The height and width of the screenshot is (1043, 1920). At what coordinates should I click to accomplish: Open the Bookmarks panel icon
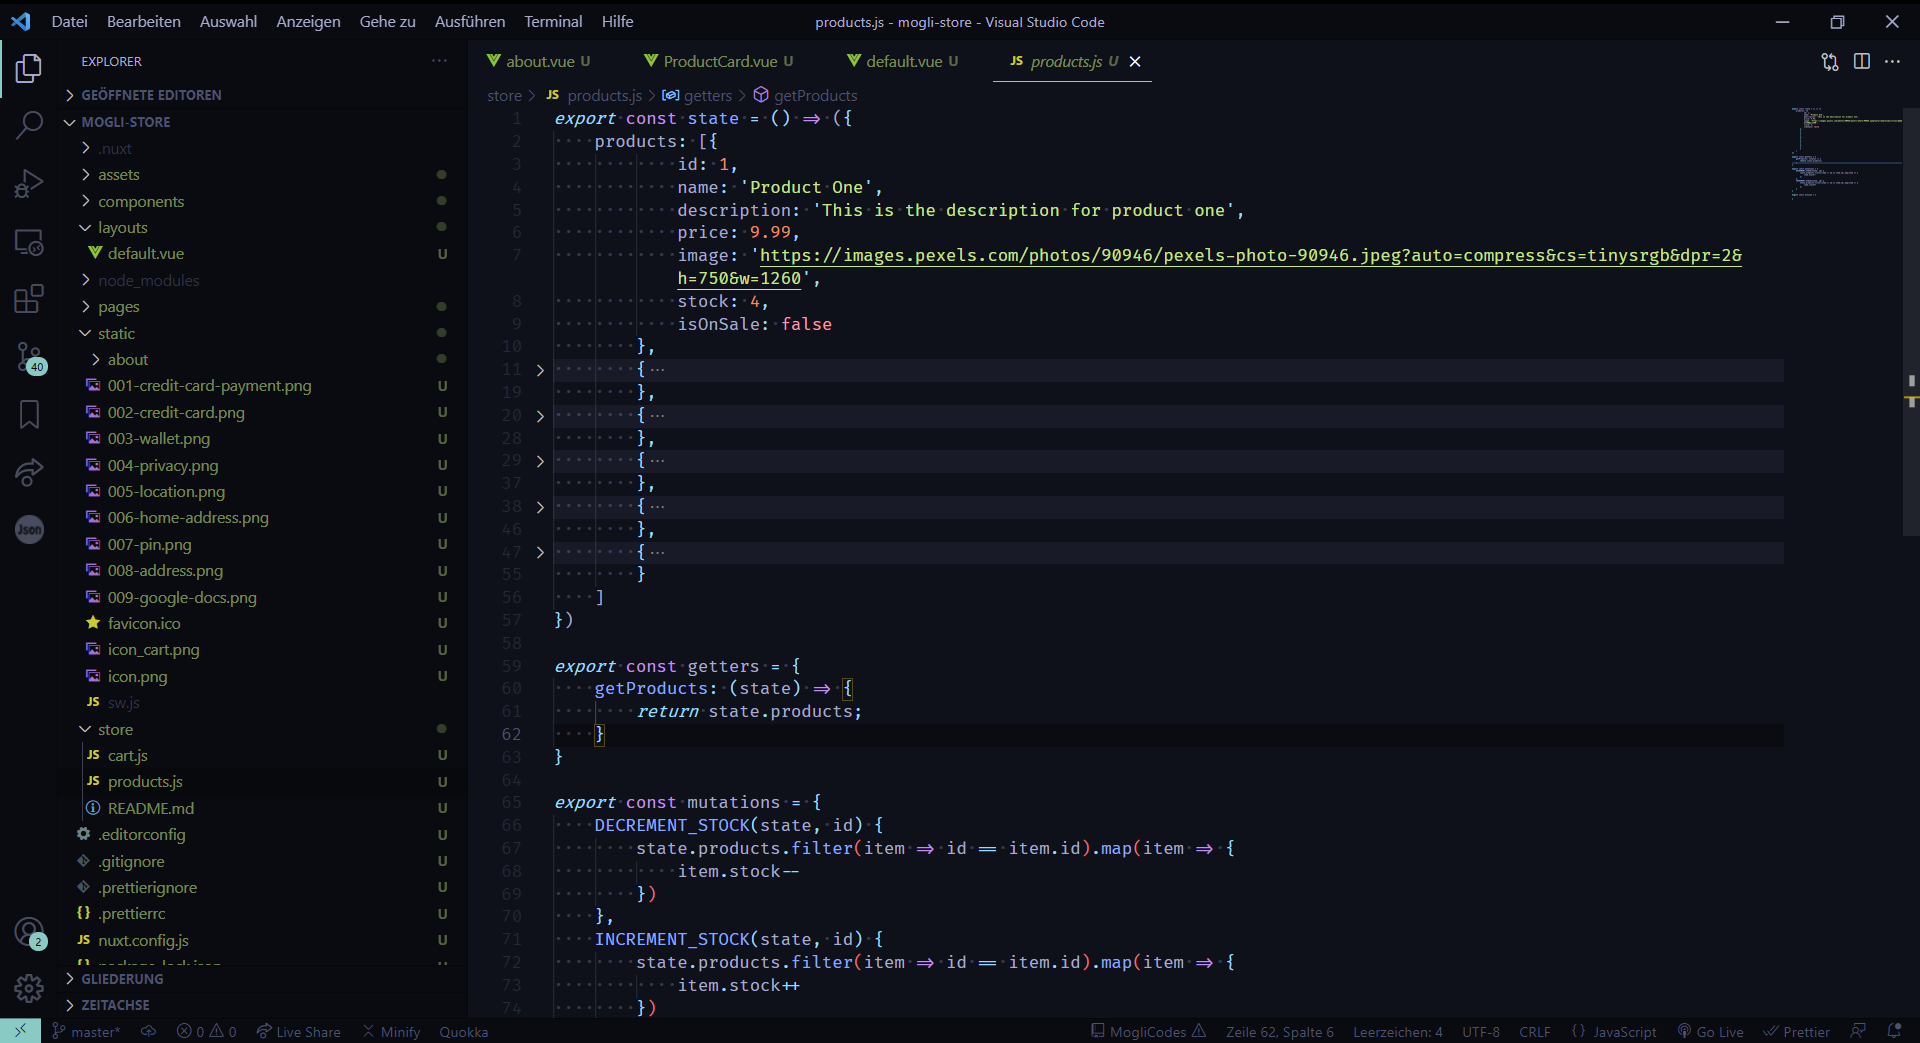tap(29, 414)
